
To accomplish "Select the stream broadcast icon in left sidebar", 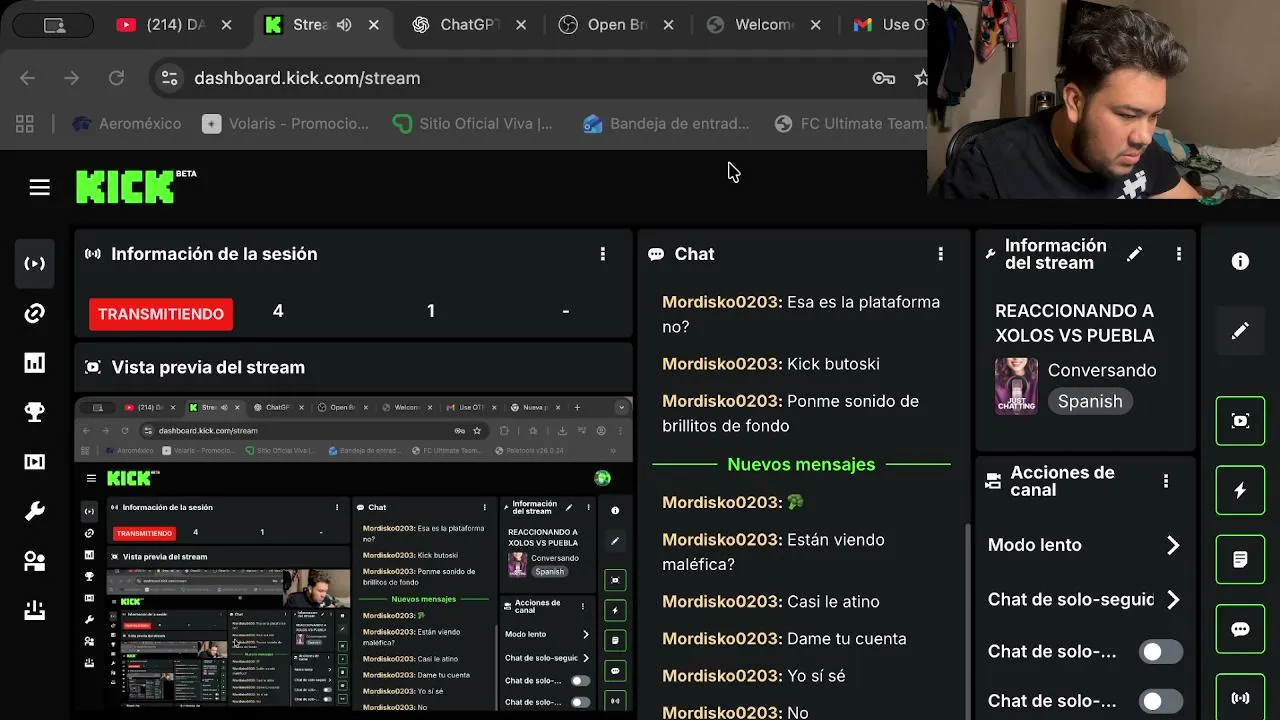I will pos(35,264).
